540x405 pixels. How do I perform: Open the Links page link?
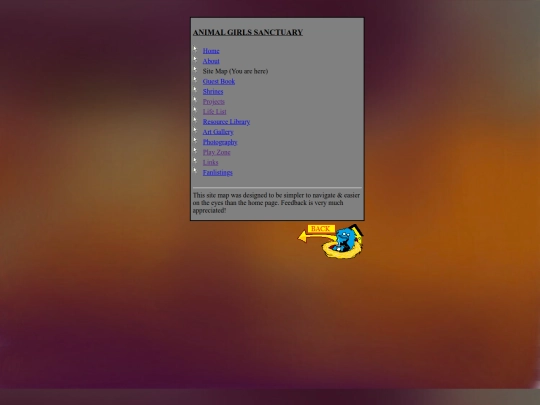(210, 163)
